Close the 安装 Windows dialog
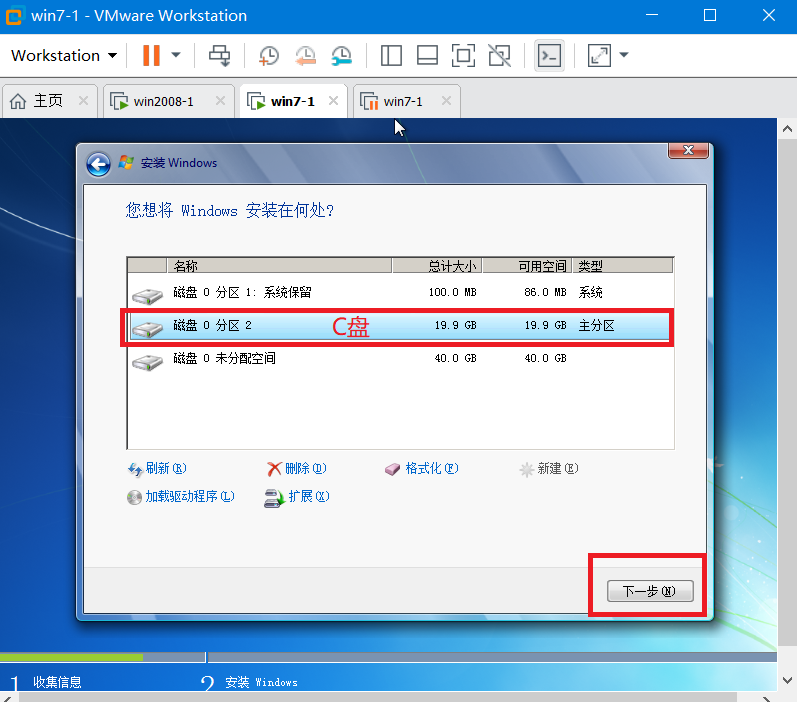Image resolution: width=797 pixels, height=702 pixels. coord(688,150)
